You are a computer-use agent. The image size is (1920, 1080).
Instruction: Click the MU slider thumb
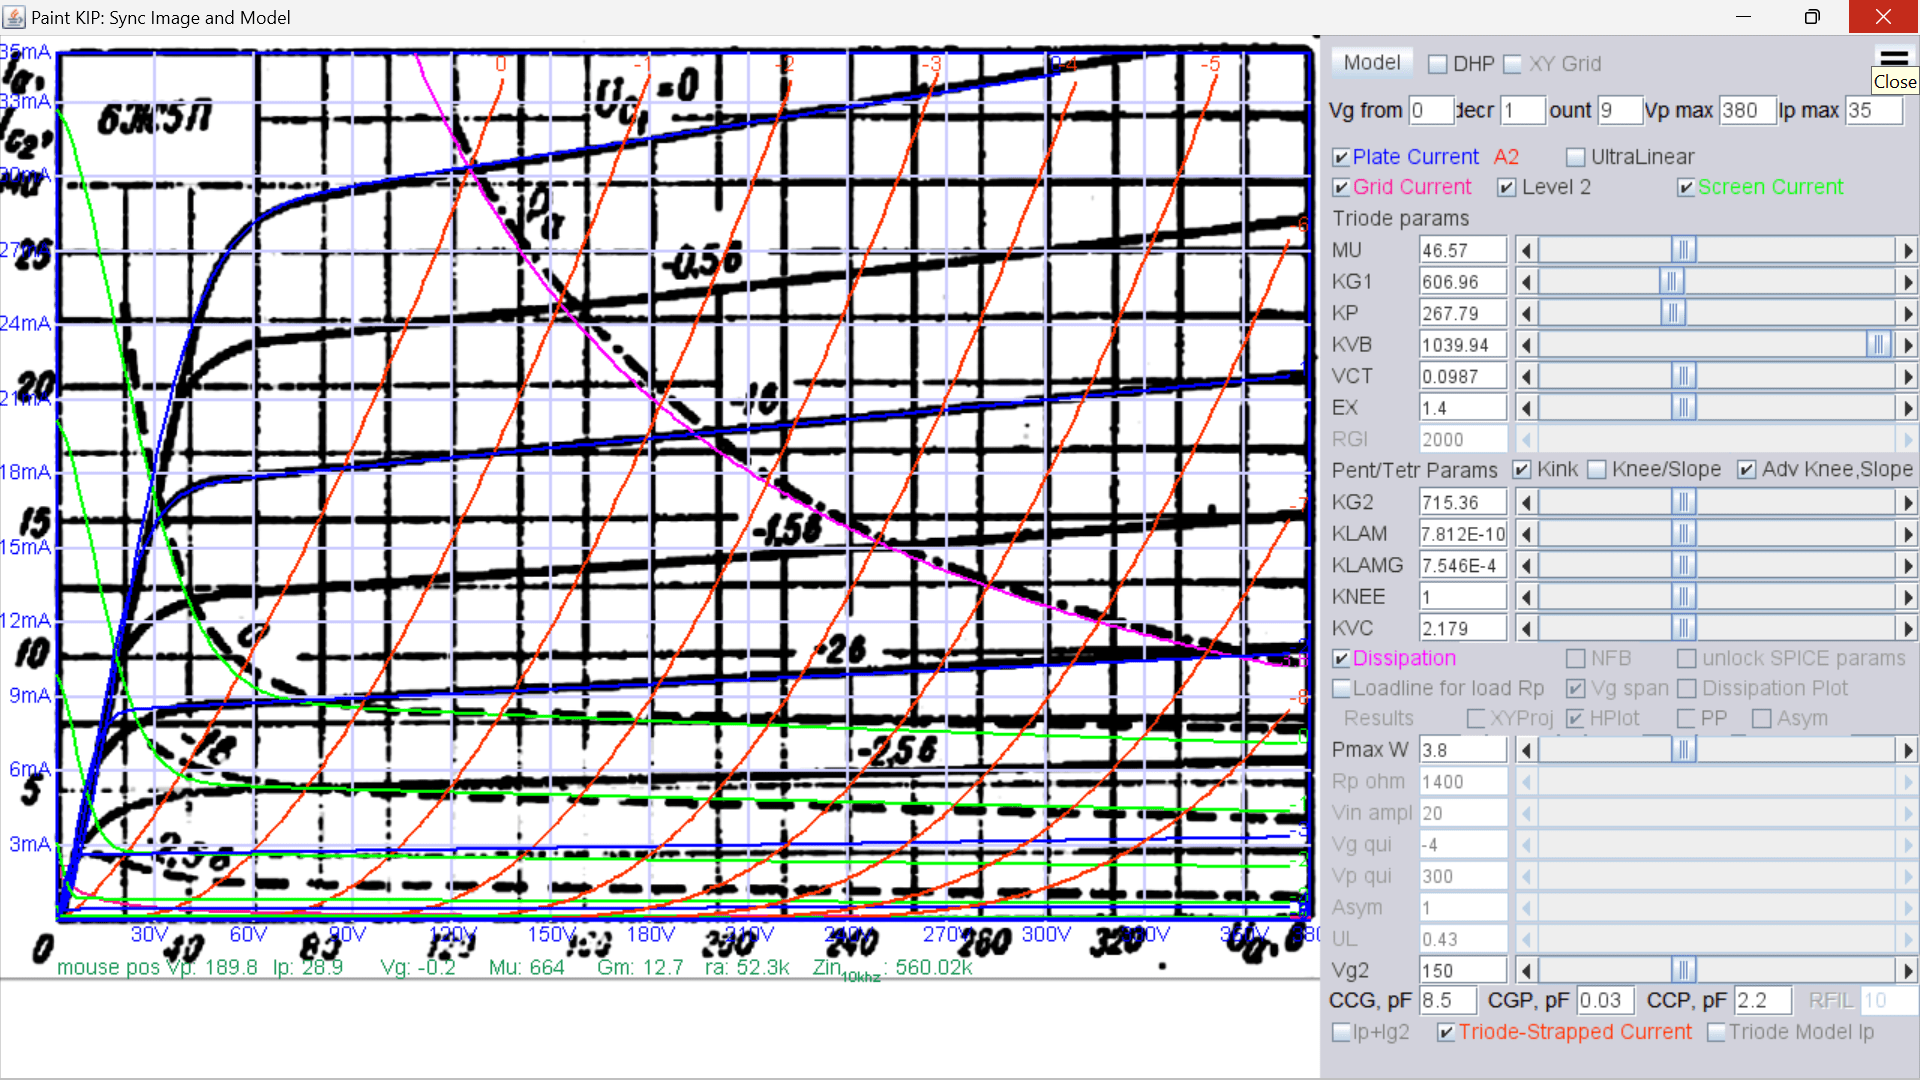[1683, 250]
